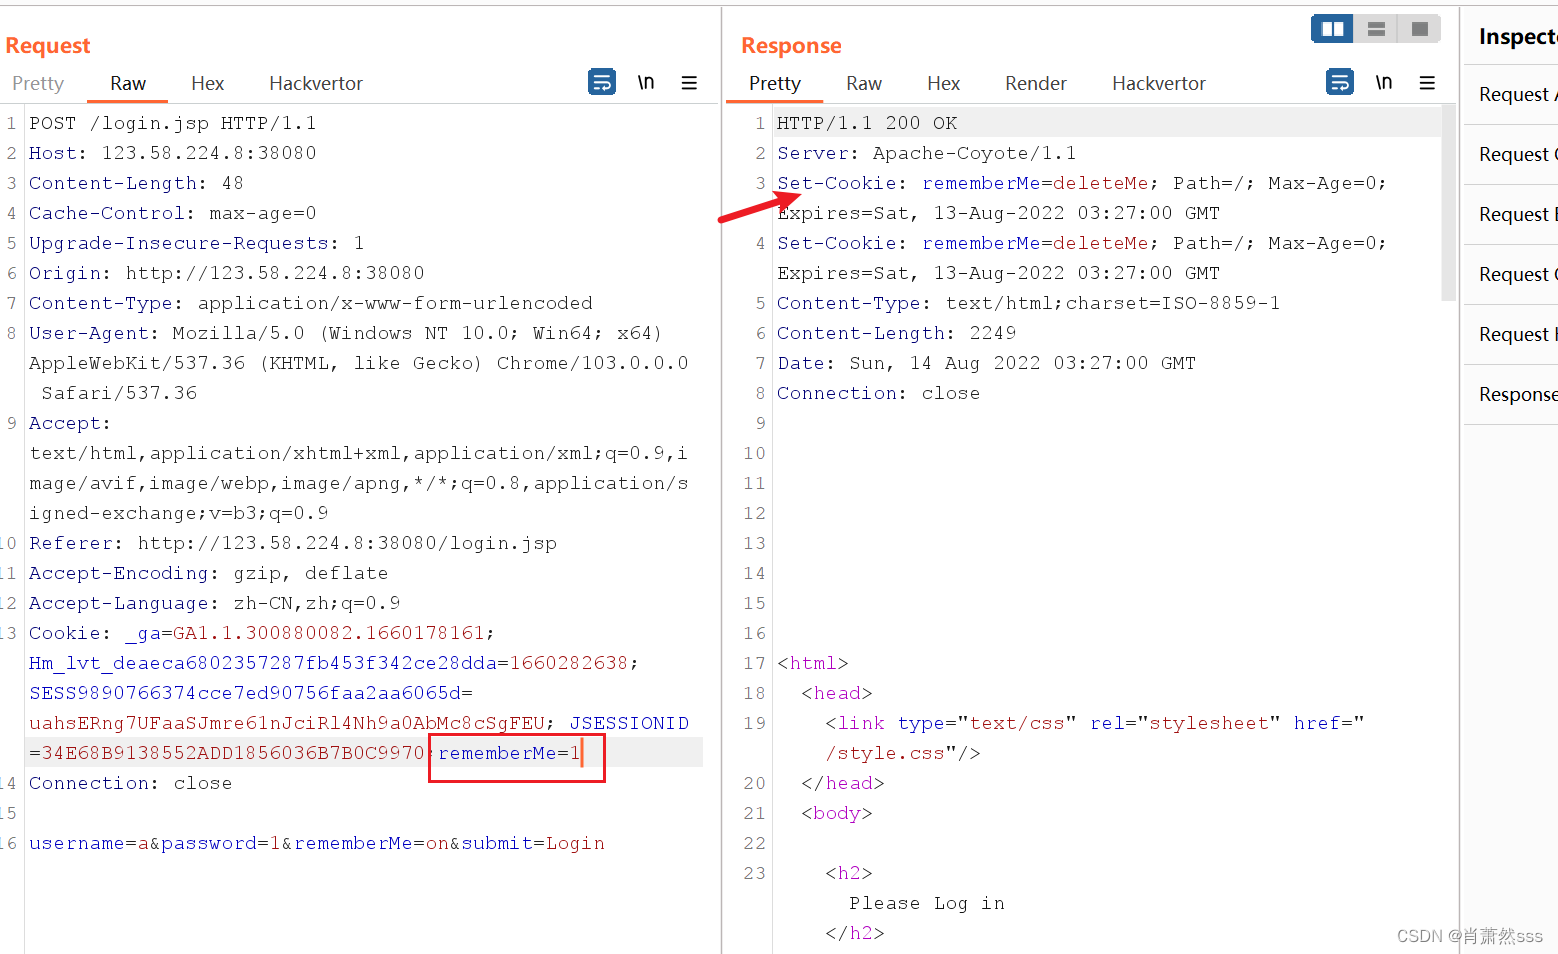Show non-printable characters in Request panel
Viewport: 1558px width, 954px height.
point(646,82)
